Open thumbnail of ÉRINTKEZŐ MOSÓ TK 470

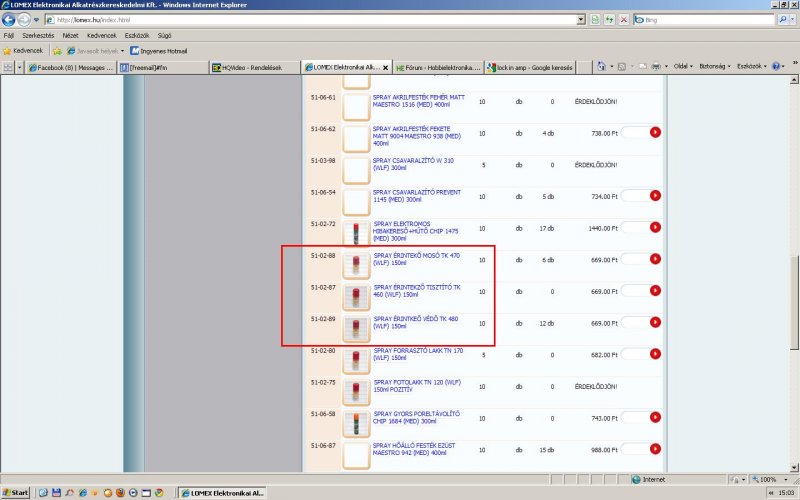tap(356, 265)
